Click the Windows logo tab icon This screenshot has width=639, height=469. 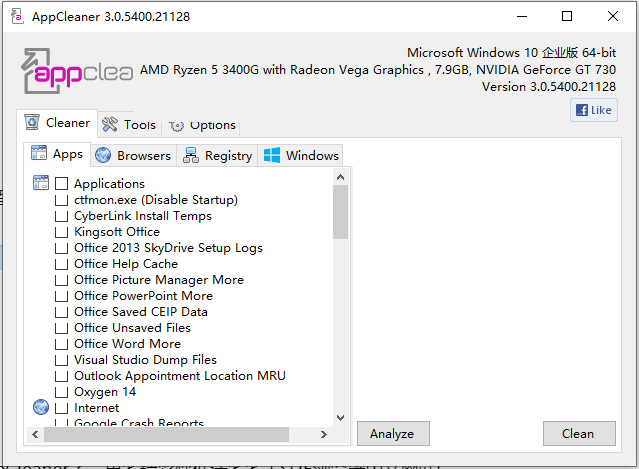271,155
